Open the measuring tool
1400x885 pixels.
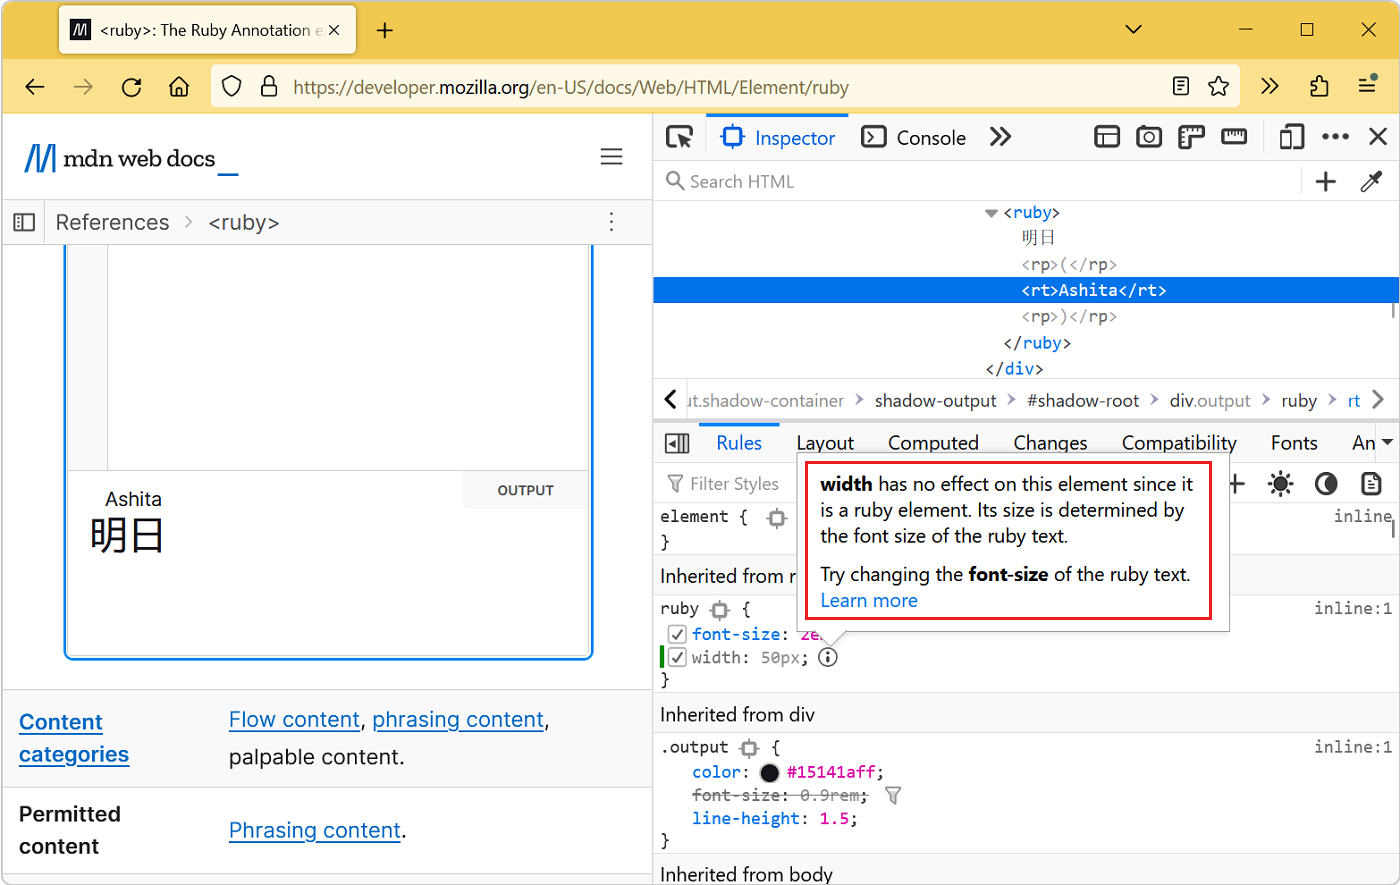(x=1233, y=137)
